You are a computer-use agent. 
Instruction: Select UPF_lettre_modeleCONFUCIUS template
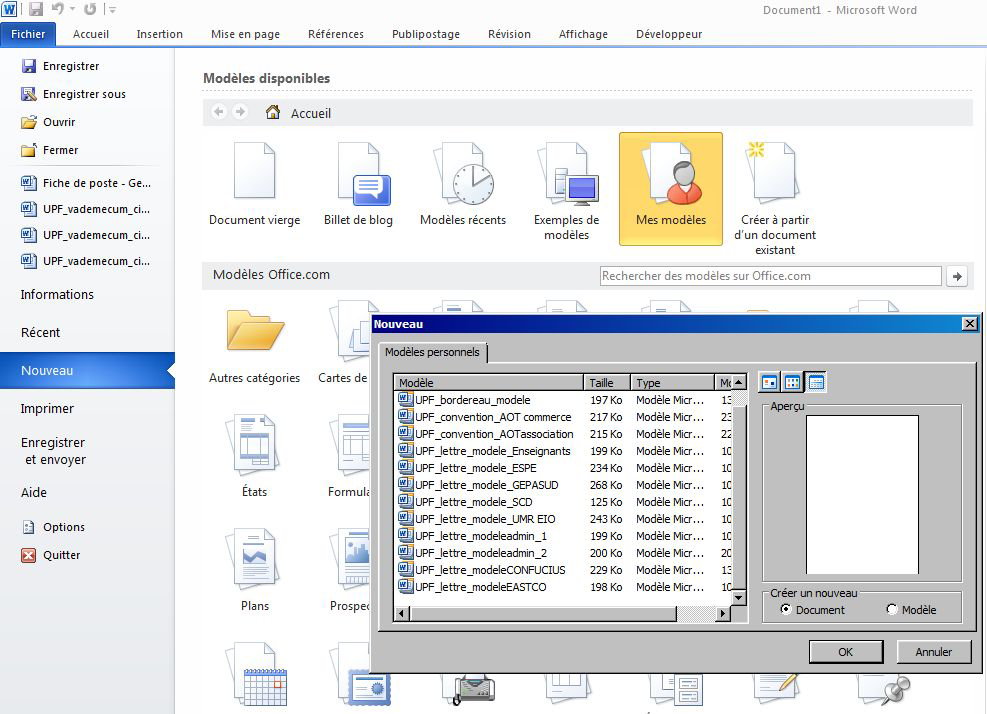click(x=482, y=570)
